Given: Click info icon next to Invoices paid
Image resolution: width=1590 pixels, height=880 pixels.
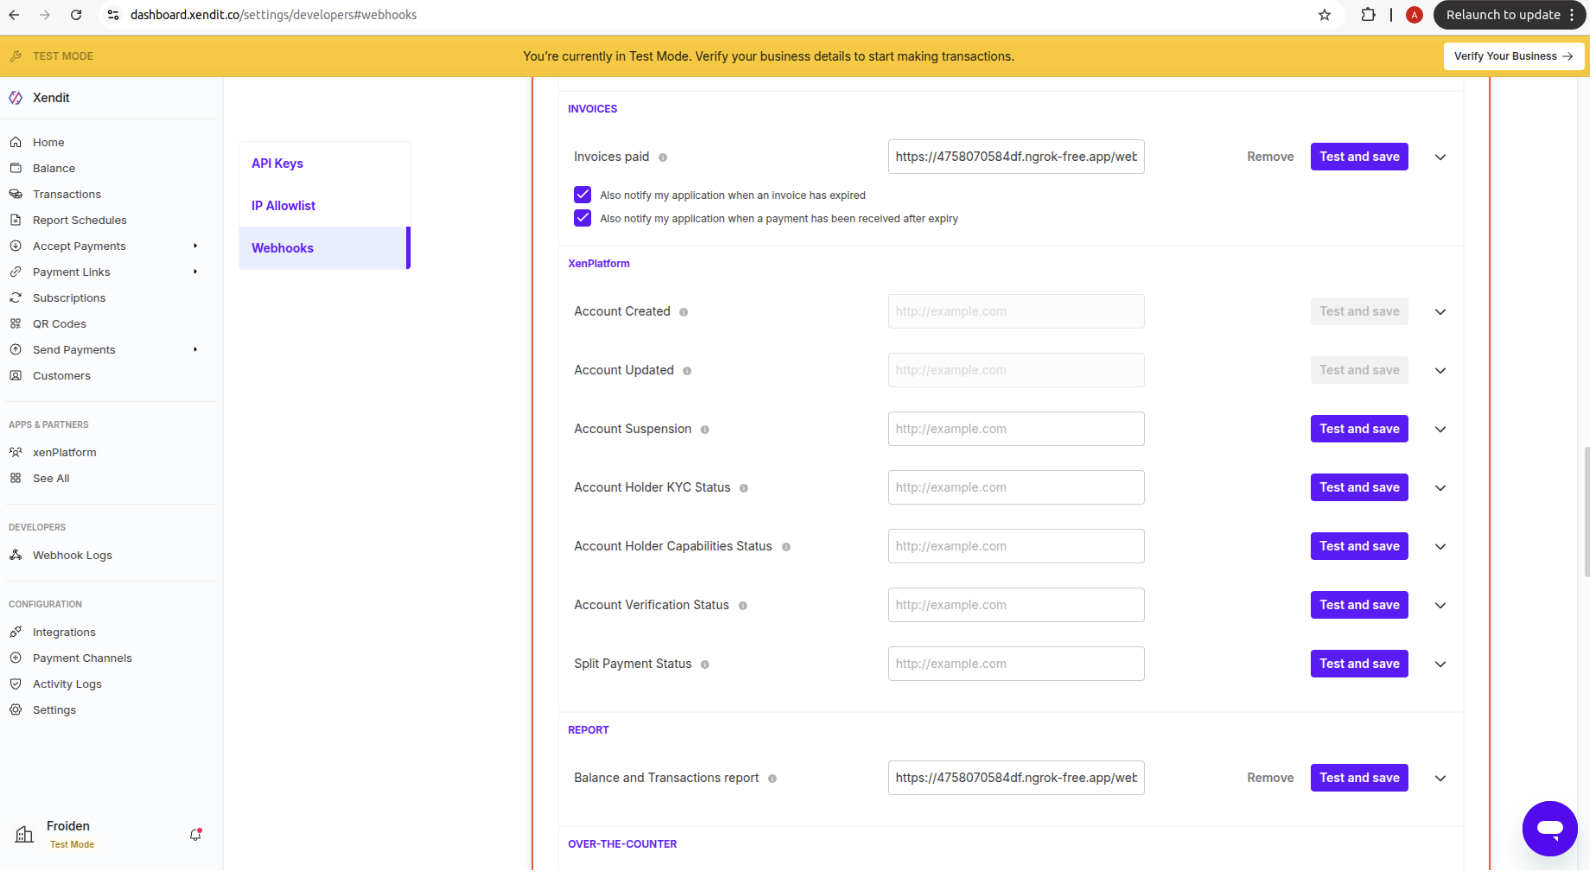Looking at the screenshot, I should click(663, 158).
